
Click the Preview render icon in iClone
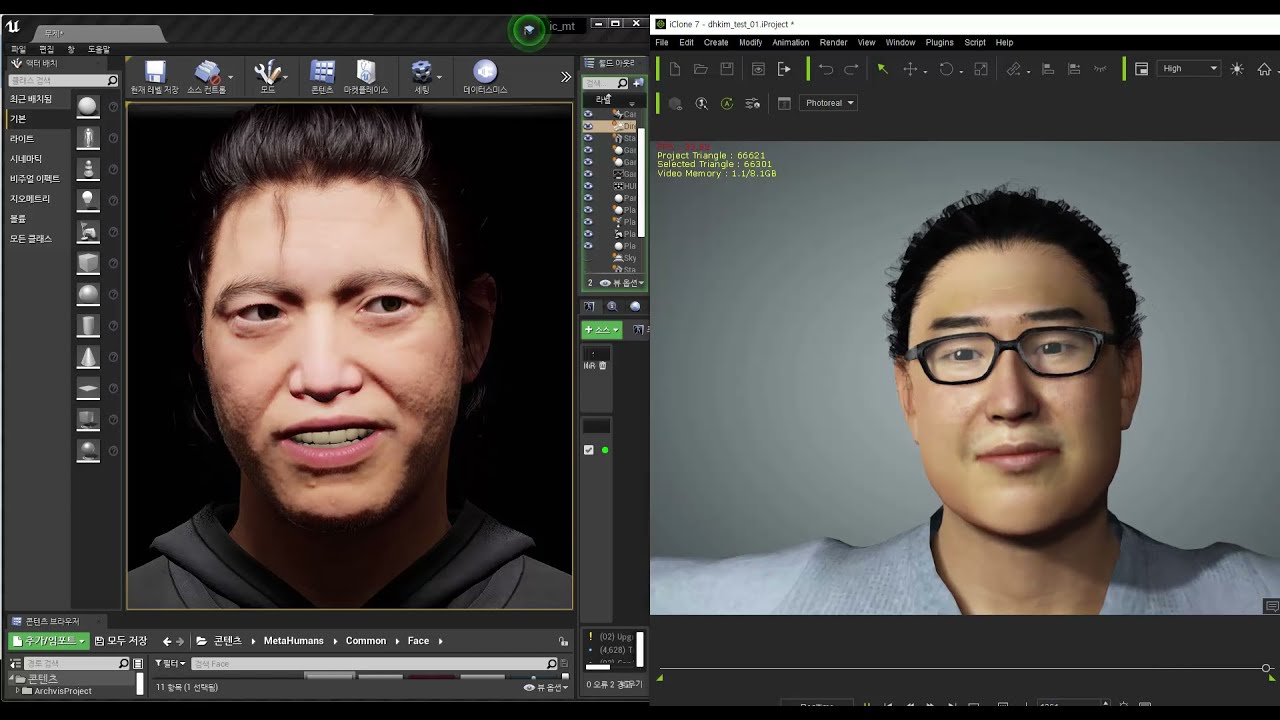click(758, 69)
